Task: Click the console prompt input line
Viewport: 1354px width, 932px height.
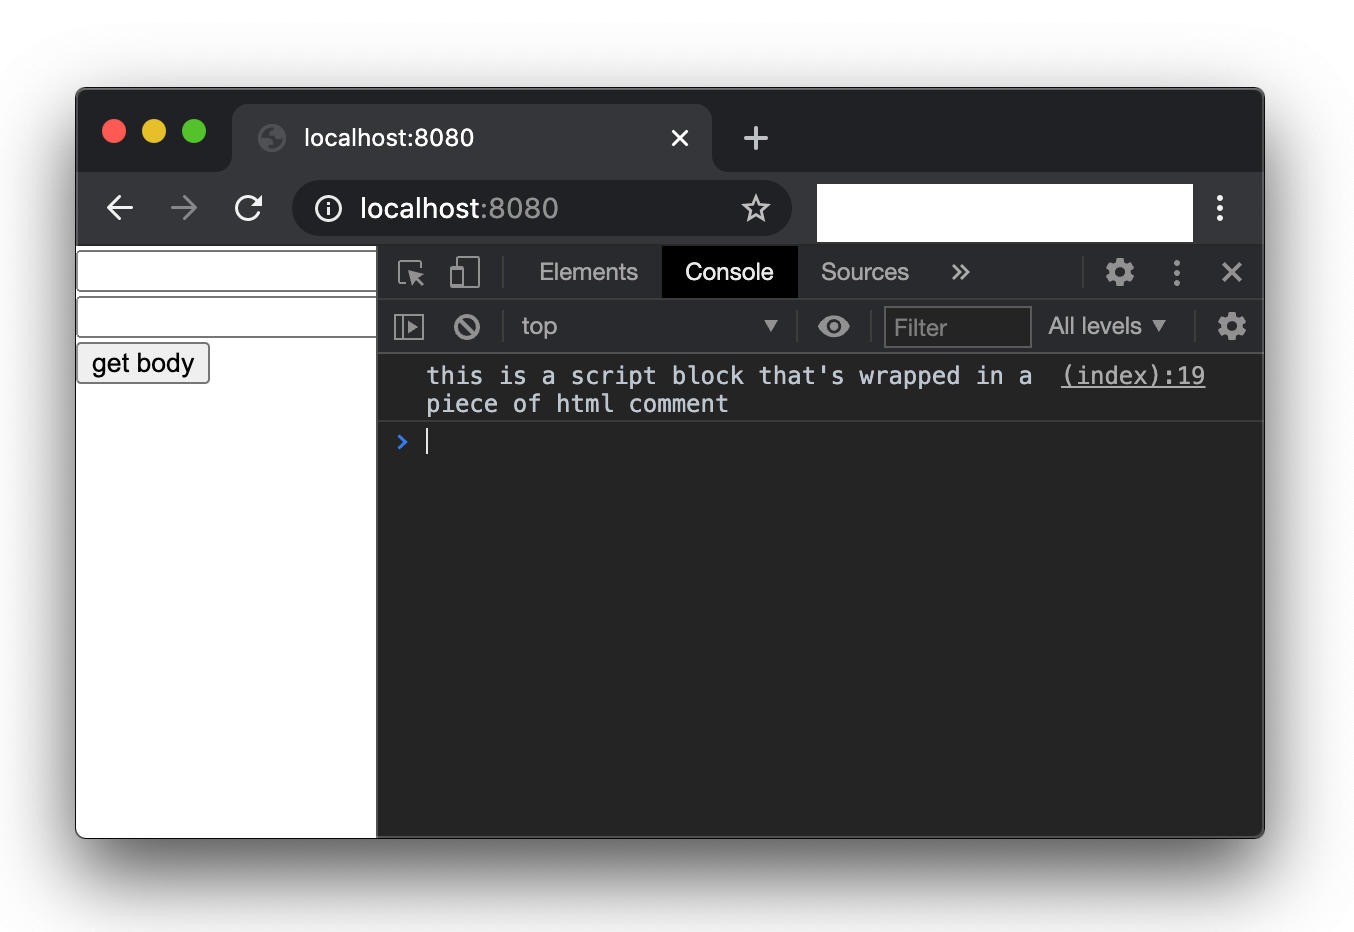Action: pyautogui.click(x=840, y=441)
